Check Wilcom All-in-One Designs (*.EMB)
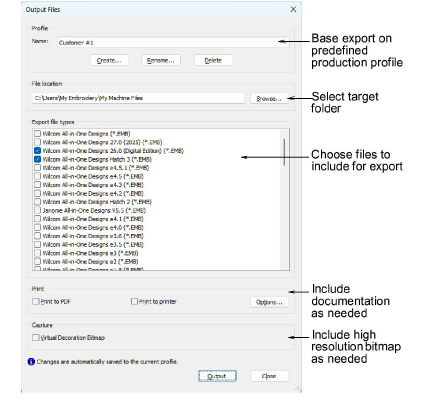This screenshot has height=406, width=423. [x=37, y=134]
